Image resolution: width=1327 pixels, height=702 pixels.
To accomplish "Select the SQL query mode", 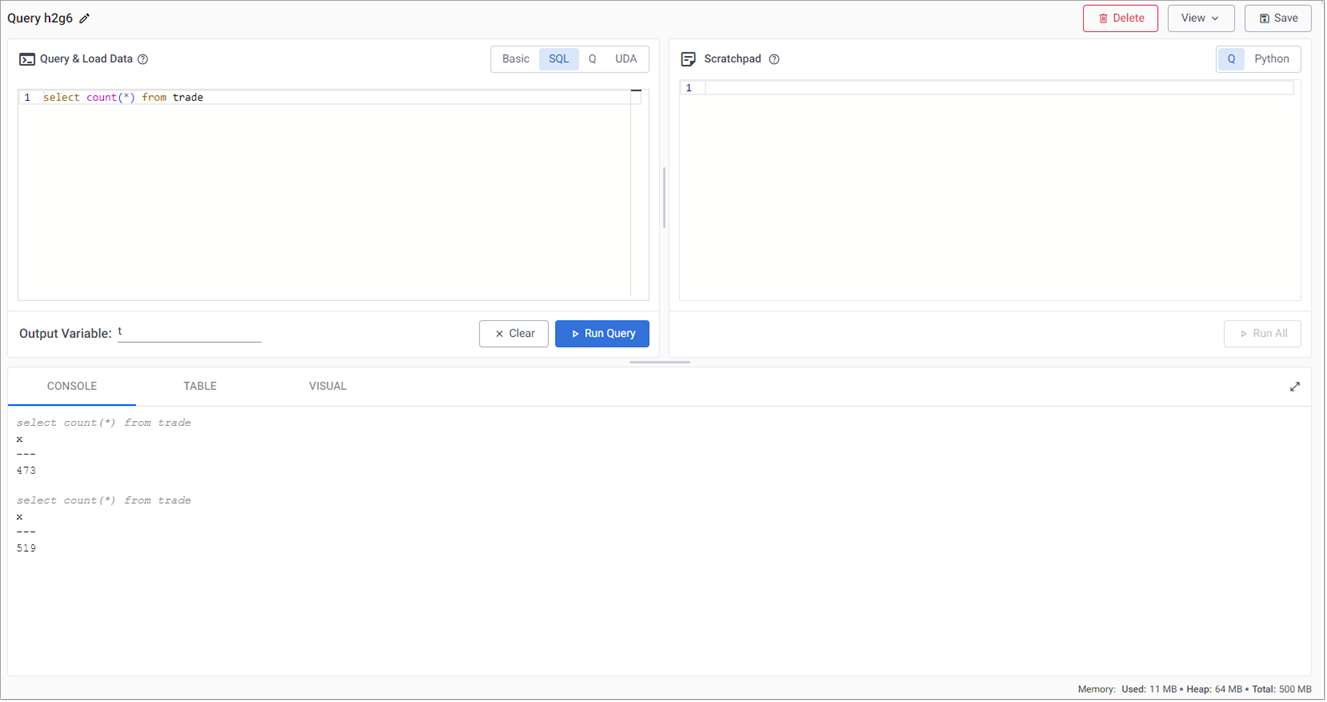I will click(x=559, y=59).
